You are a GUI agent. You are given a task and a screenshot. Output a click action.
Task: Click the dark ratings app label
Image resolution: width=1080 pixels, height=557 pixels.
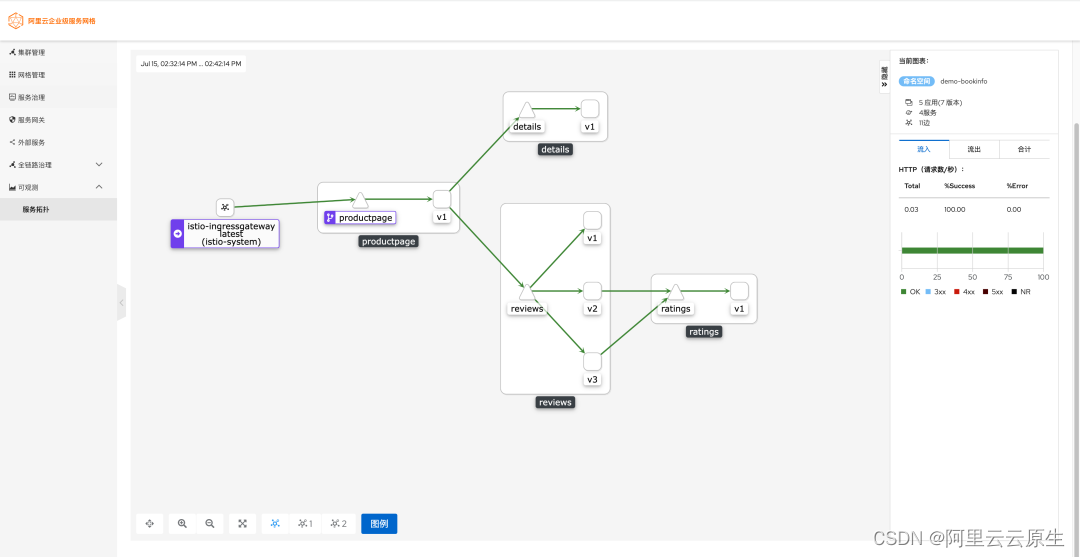(x=703, y=332)
